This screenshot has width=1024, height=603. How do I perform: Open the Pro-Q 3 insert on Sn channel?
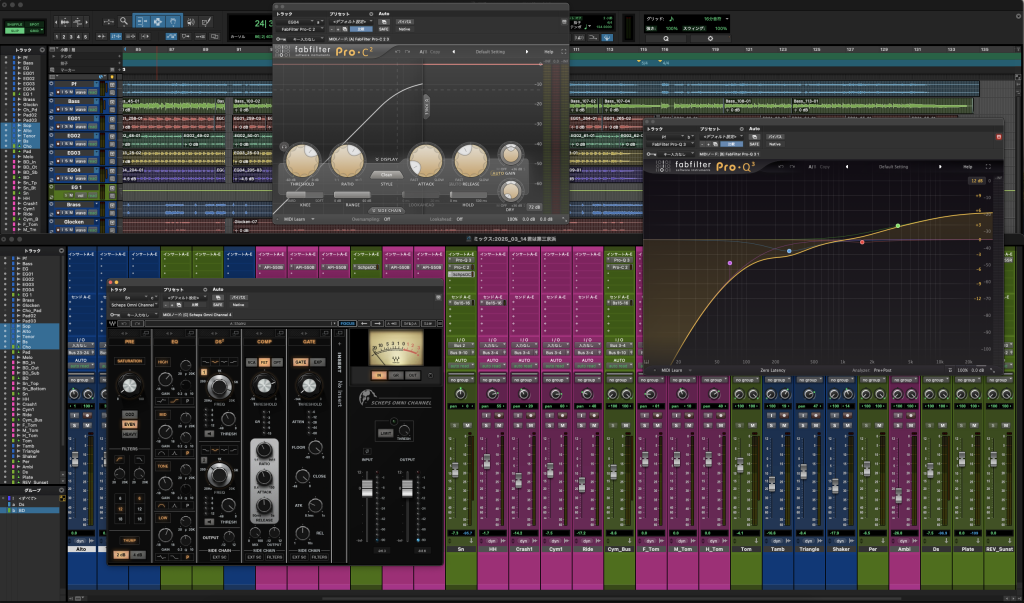(x=461, y=260)
